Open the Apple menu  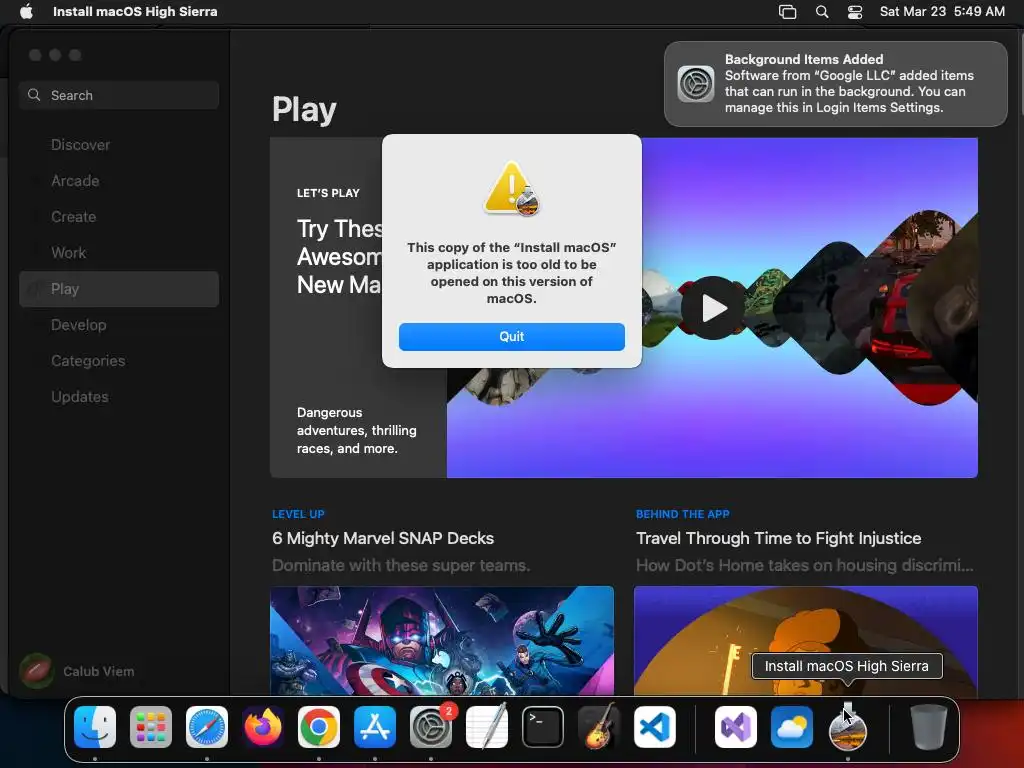tap(26, 12)
